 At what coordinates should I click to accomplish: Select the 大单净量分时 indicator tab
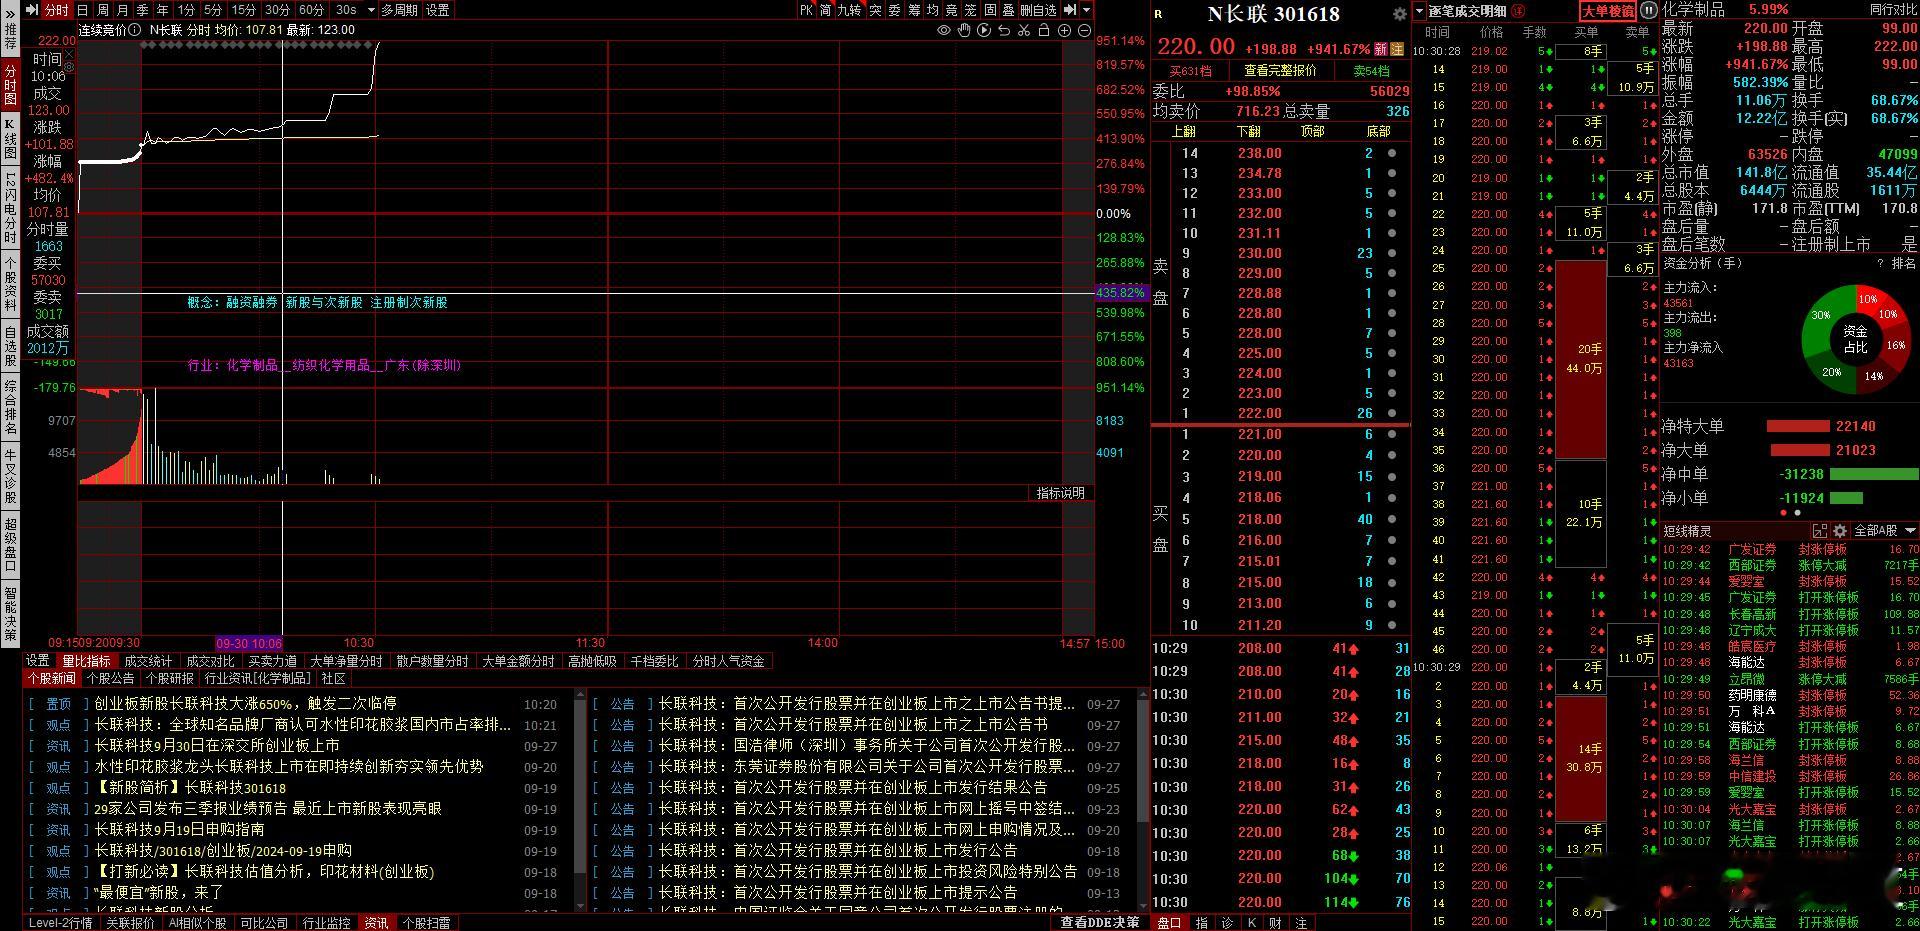[x=346, y=661]
